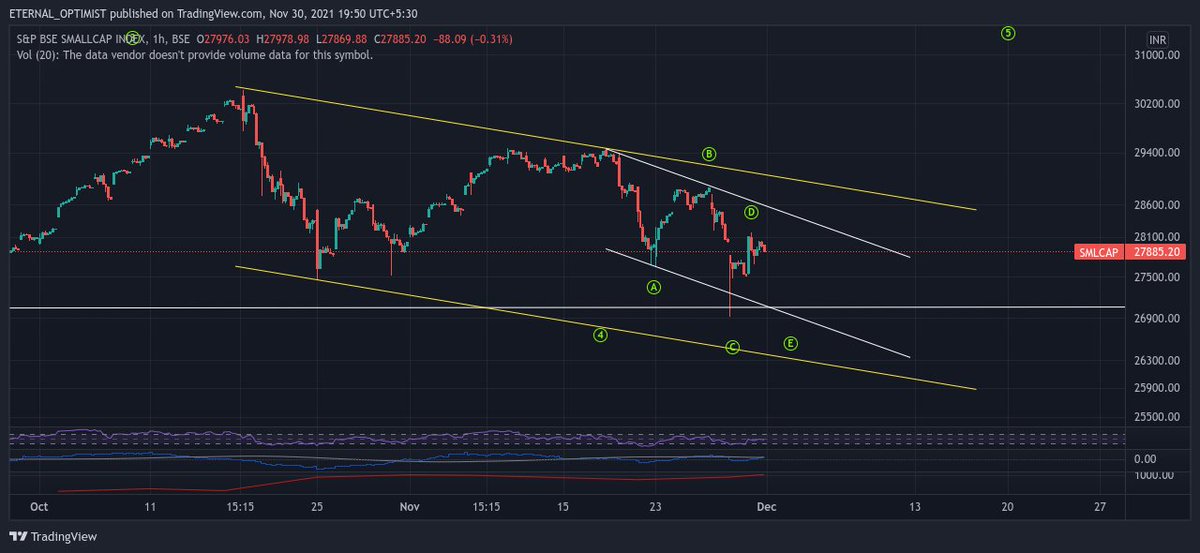Click the 29400.00 price axis label
1200x553 pixels.
coord(1158,154)
